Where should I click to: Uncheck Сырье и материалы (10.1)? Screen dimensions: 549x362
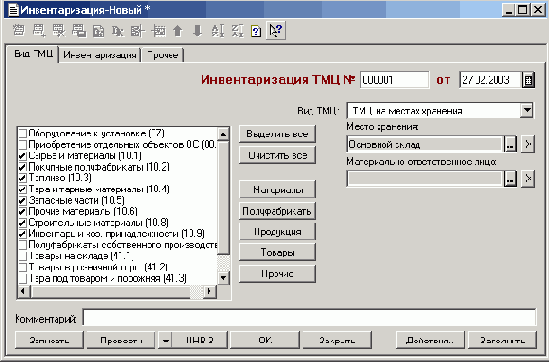(x=23, y=156)
